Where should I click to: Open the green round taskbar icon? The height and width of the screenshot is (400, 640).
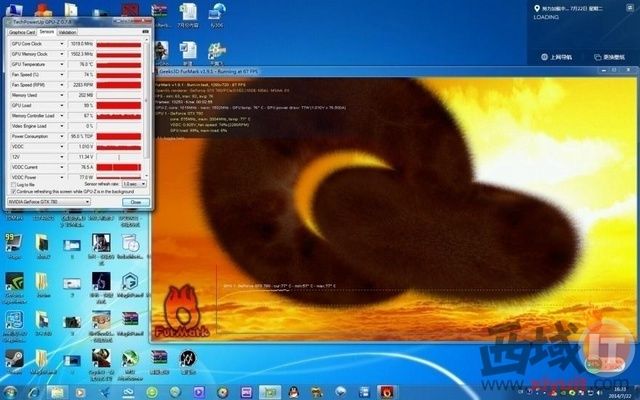click(x=152, y=393)
